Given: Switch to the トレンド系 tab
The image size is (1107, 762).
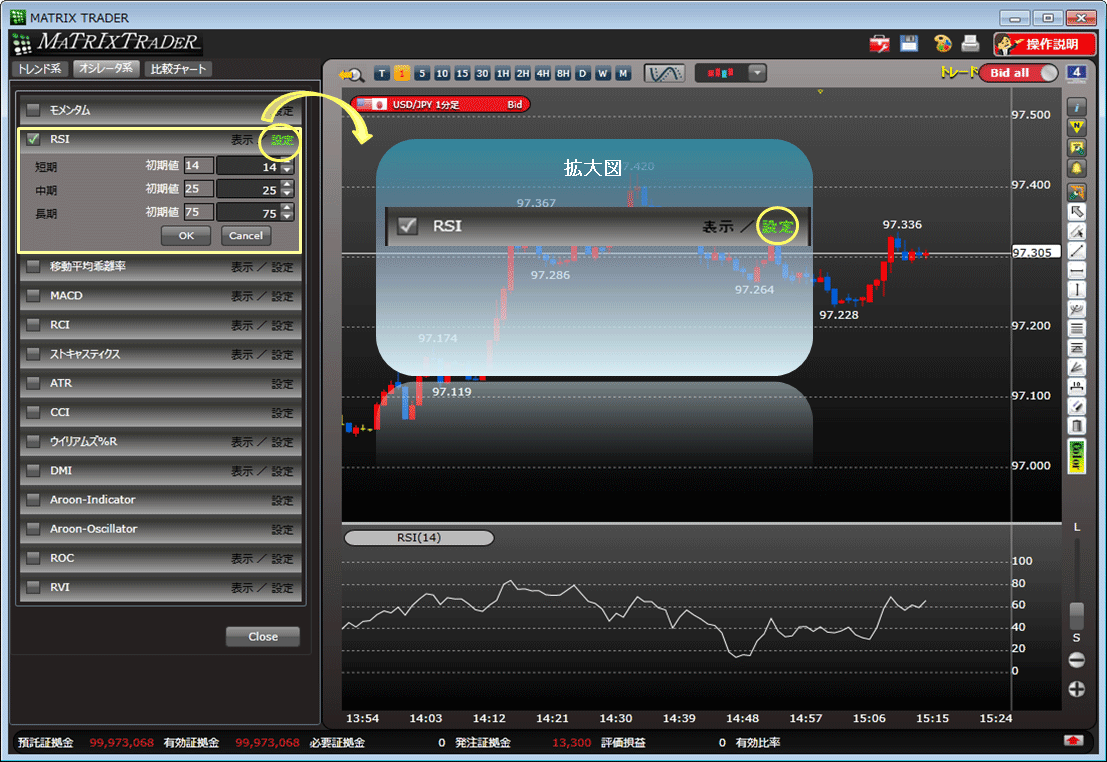Looking at the screenshot, I should coord(40,69).
